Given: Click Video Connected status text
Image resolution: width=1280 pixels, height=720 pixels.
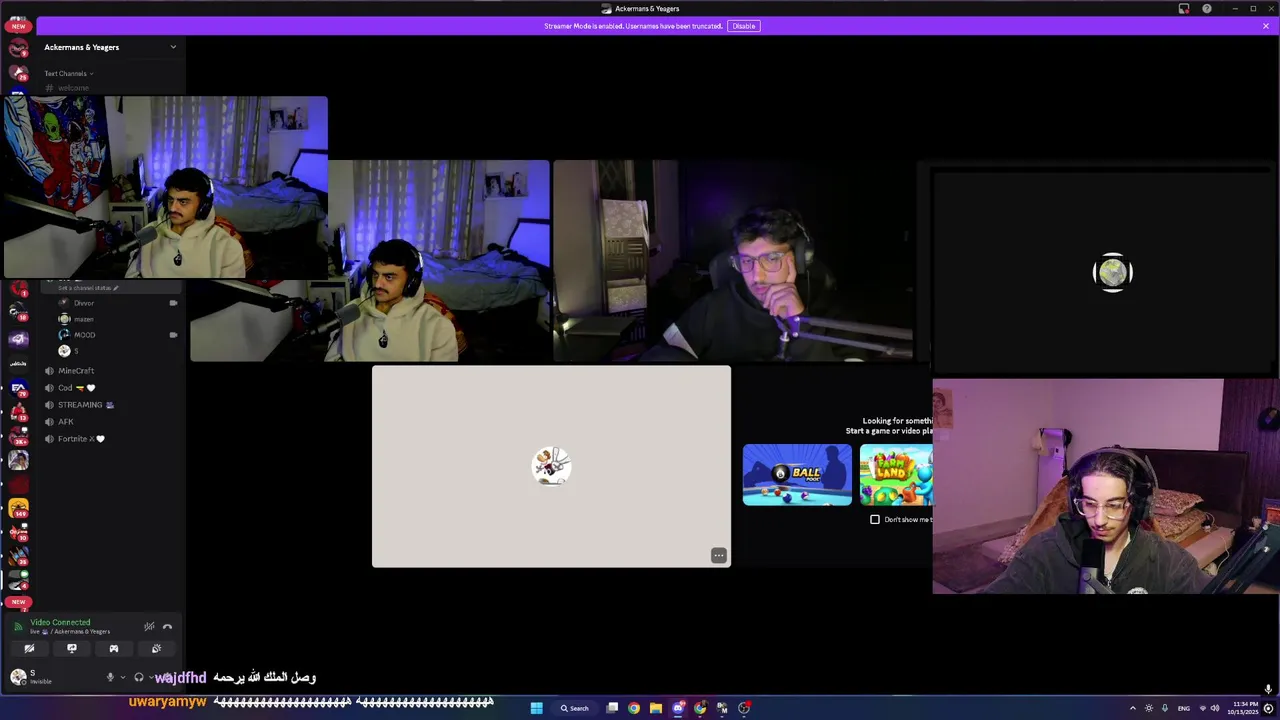Looking at the screenshot, I should (60, 622).
